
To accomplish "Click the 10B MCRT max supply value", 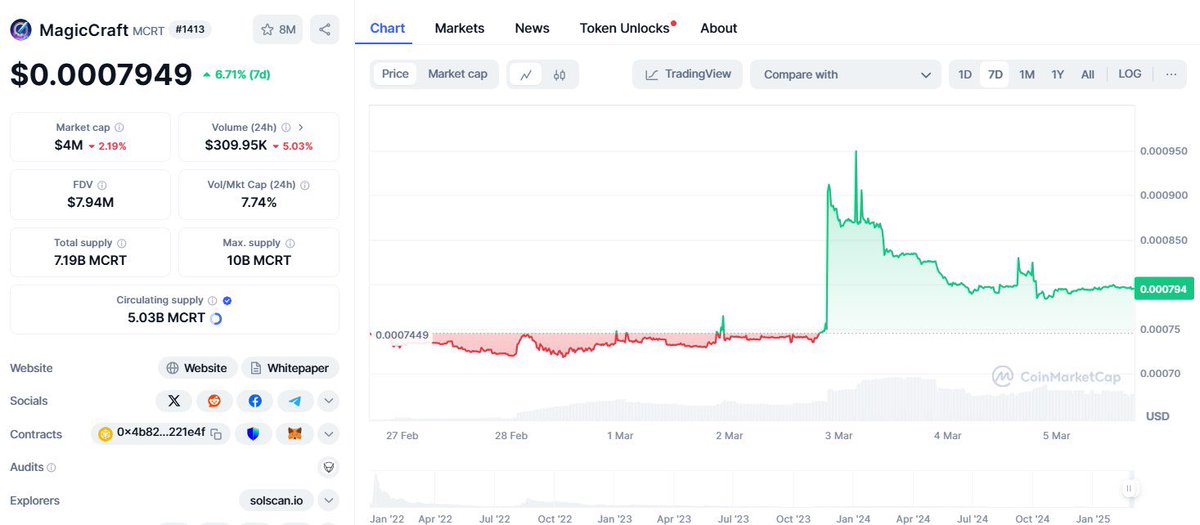I will (259, 260).
